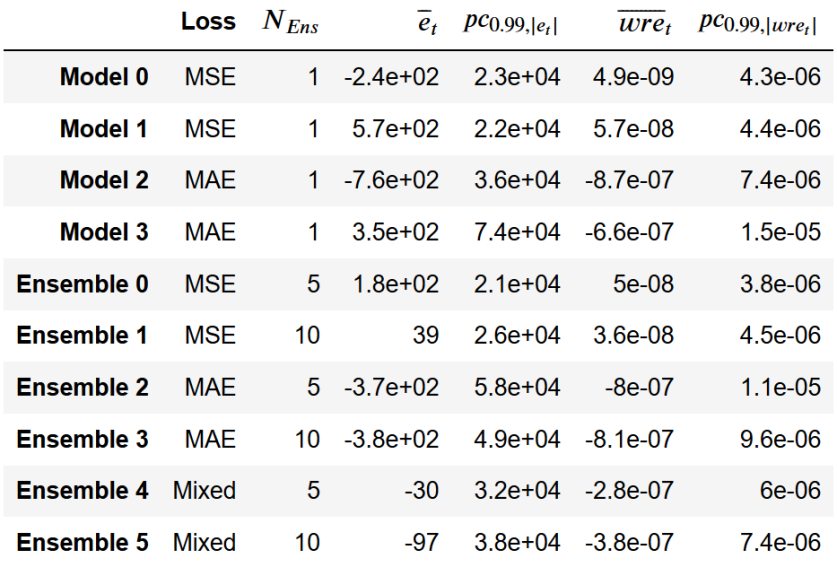Click the Ensemble 3 row label
This screenshot has height=576, width=837.
pyautogui.click(x=83, y=439)
